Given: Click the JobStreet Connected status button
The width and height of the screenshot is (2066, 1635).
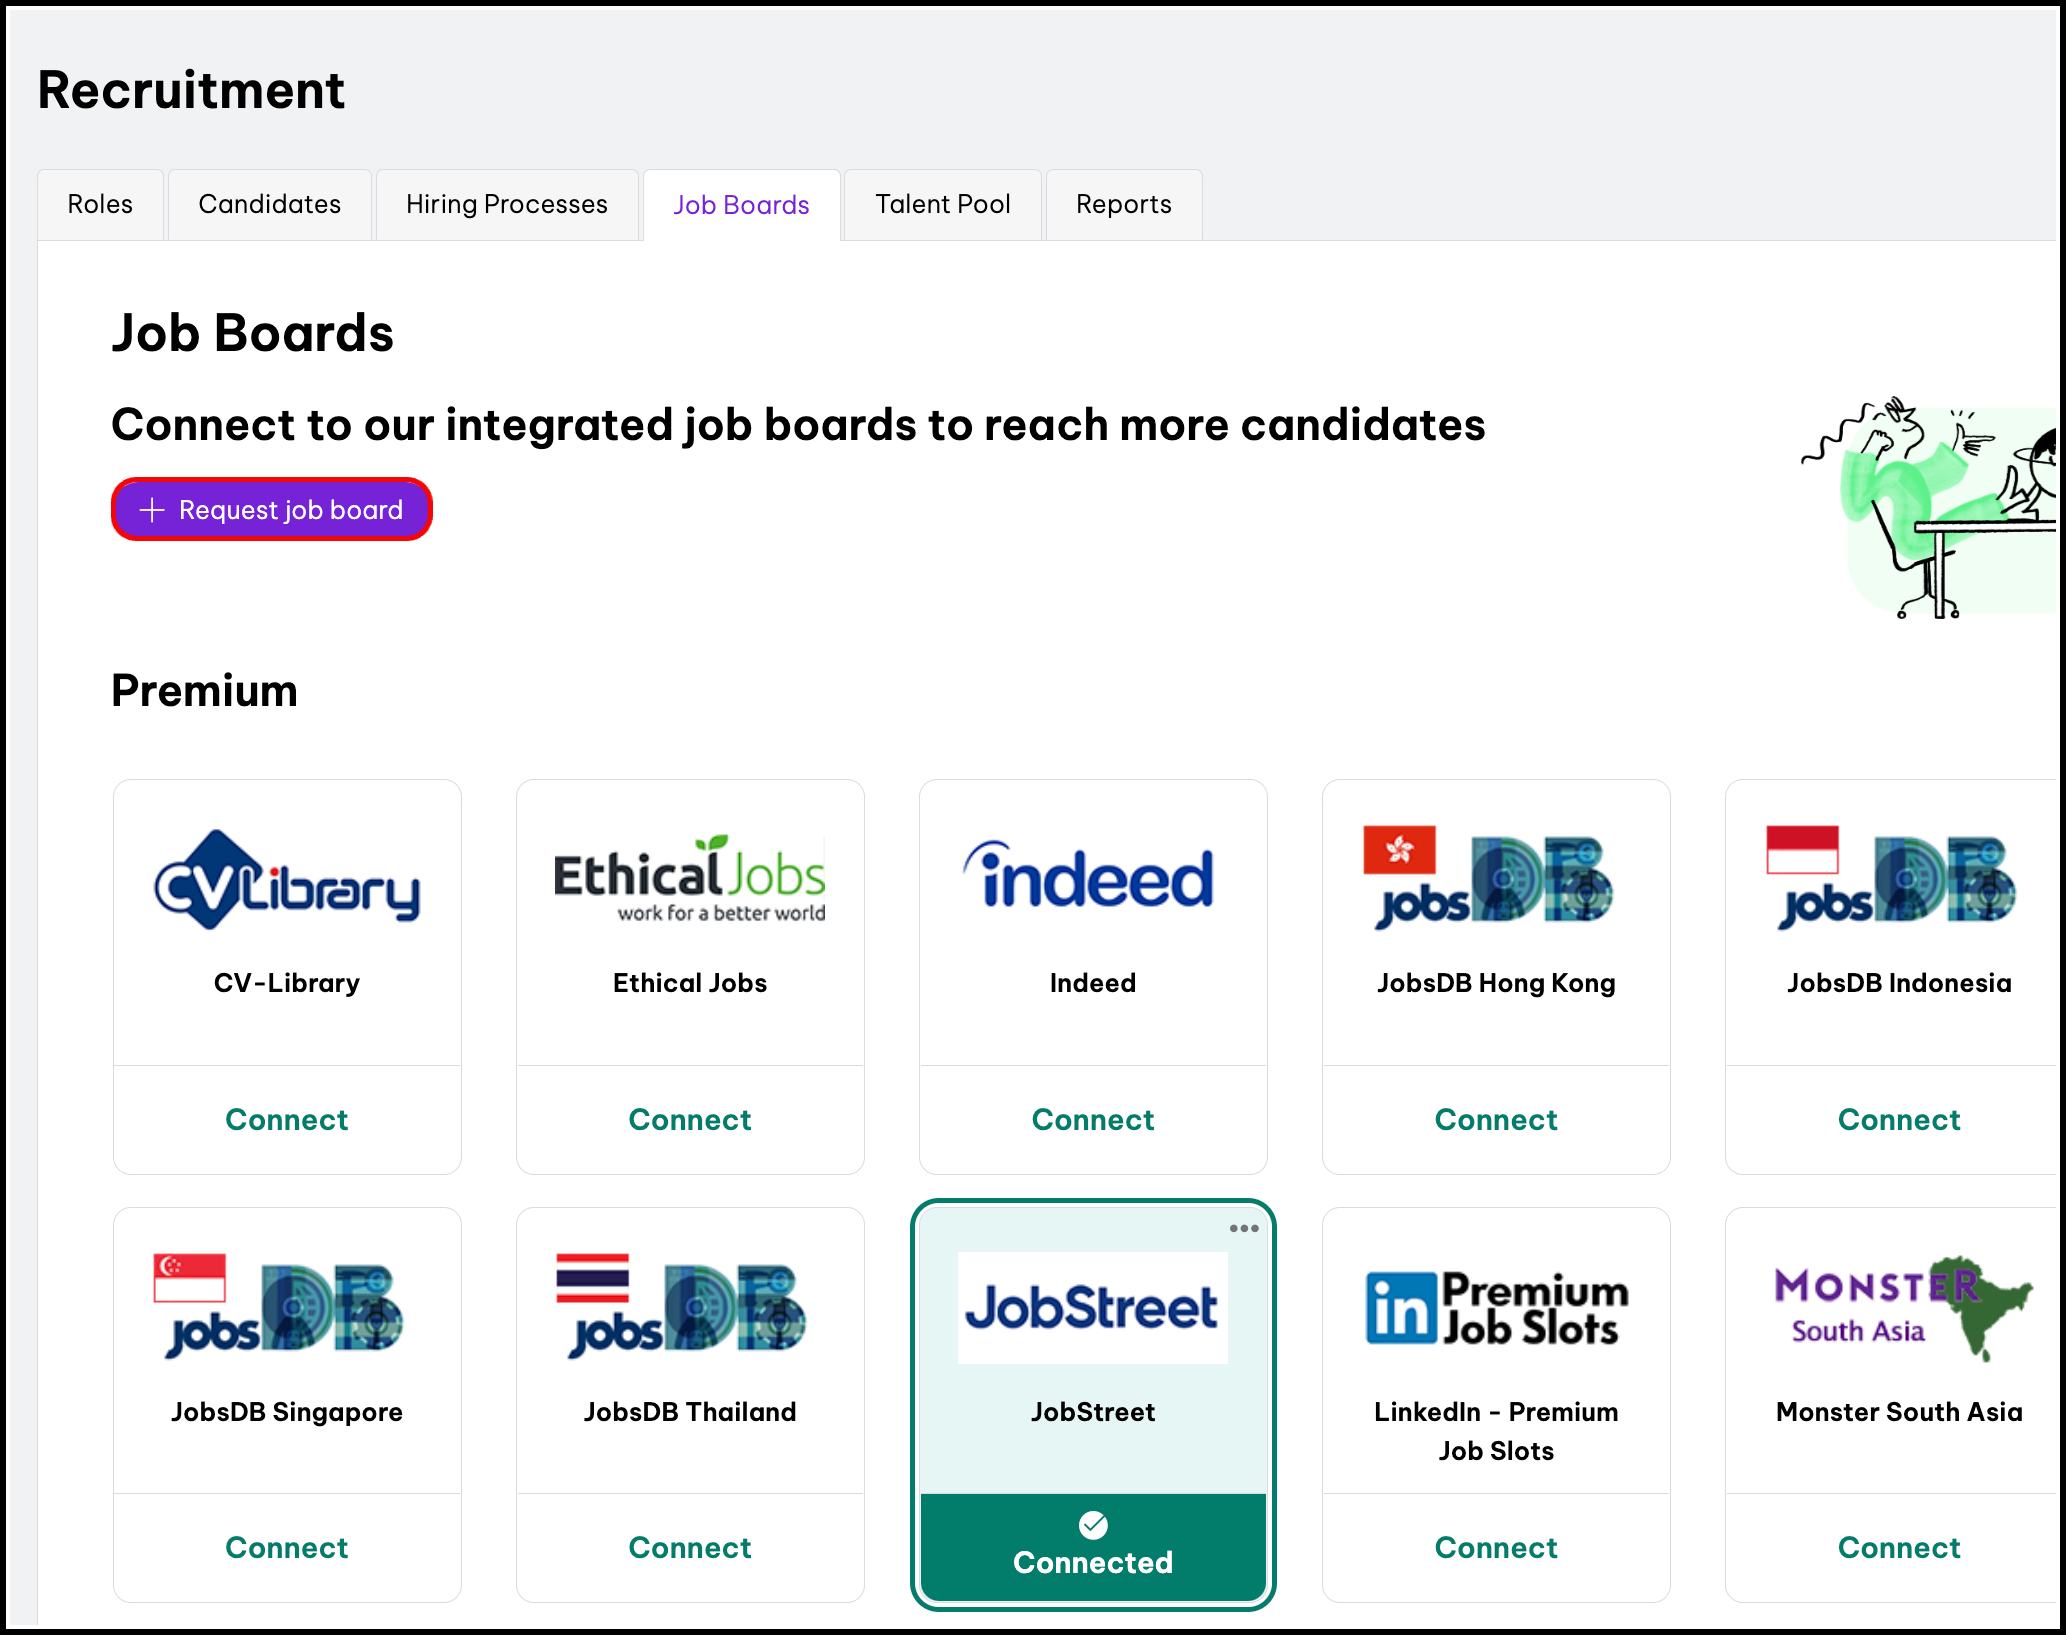Looking at the screenshot, I should [1093, 1546].
